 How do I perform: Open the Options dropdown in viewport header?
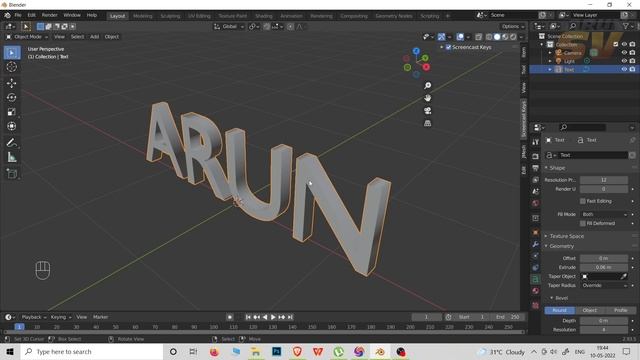click(x=513, y=27)
